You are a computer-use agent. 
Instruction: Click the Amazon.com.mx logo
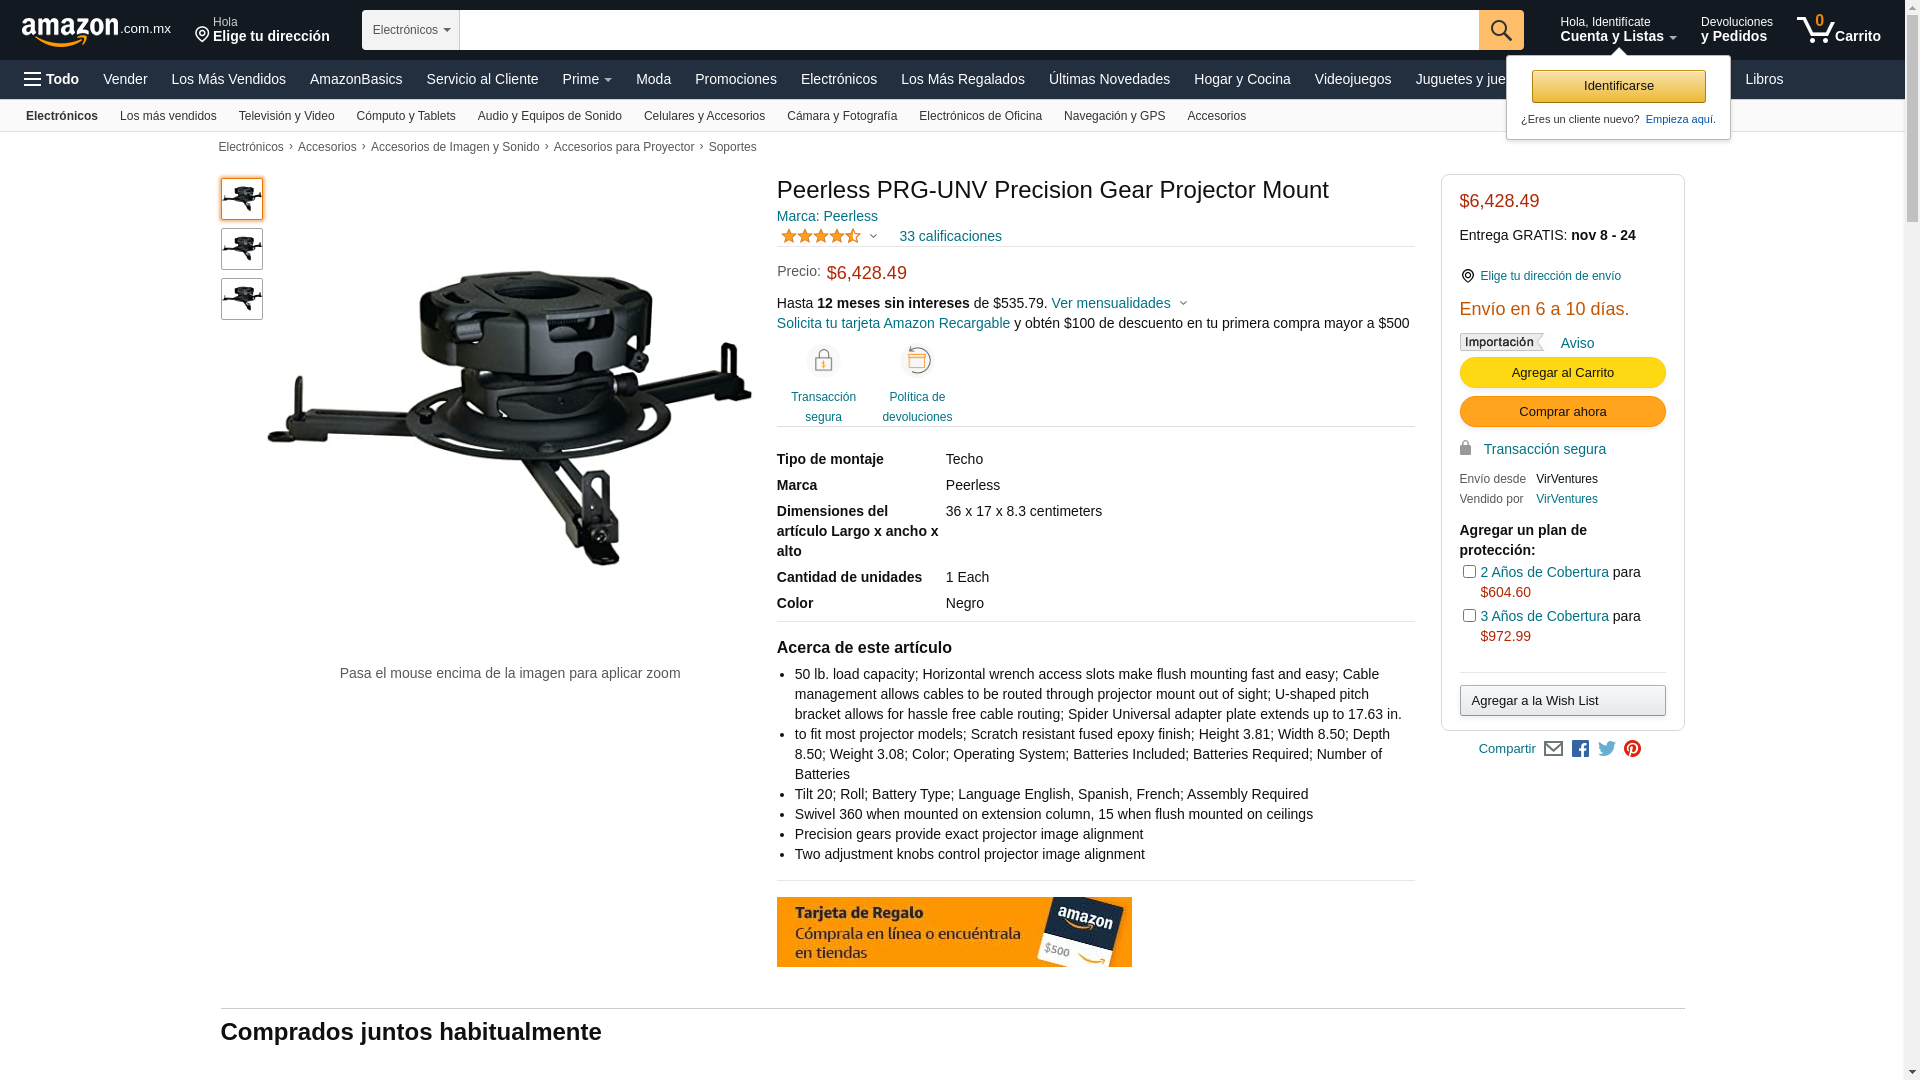[96, 31]
